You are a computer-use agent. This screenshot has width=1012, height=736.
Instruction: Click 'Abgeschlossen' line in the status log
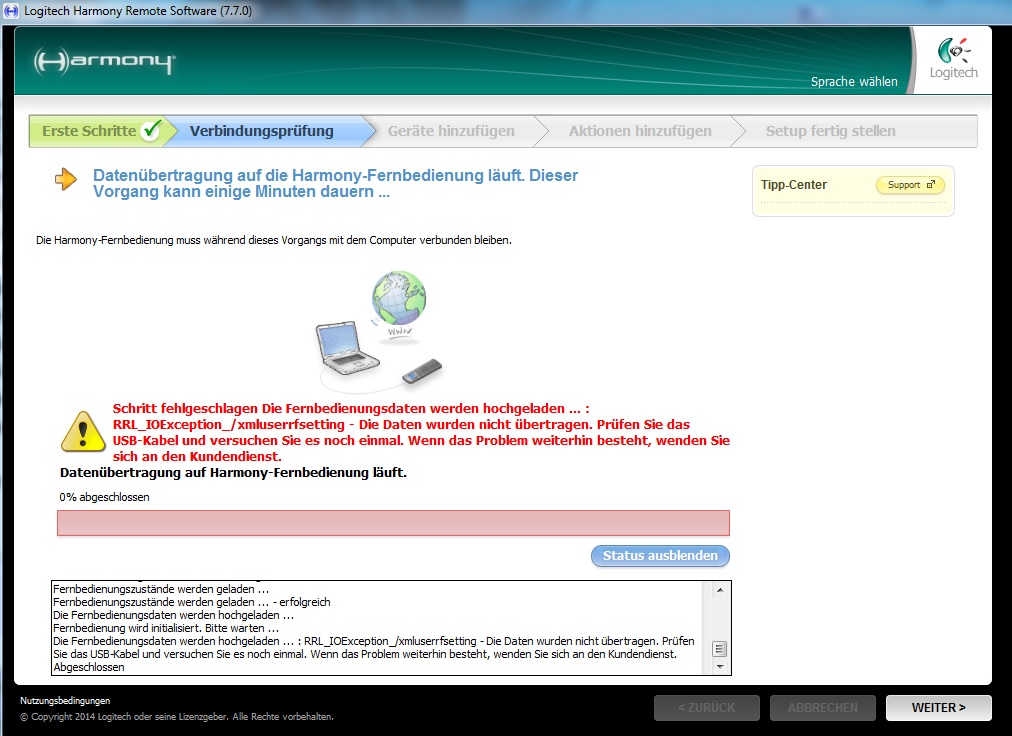coord(89,667)
